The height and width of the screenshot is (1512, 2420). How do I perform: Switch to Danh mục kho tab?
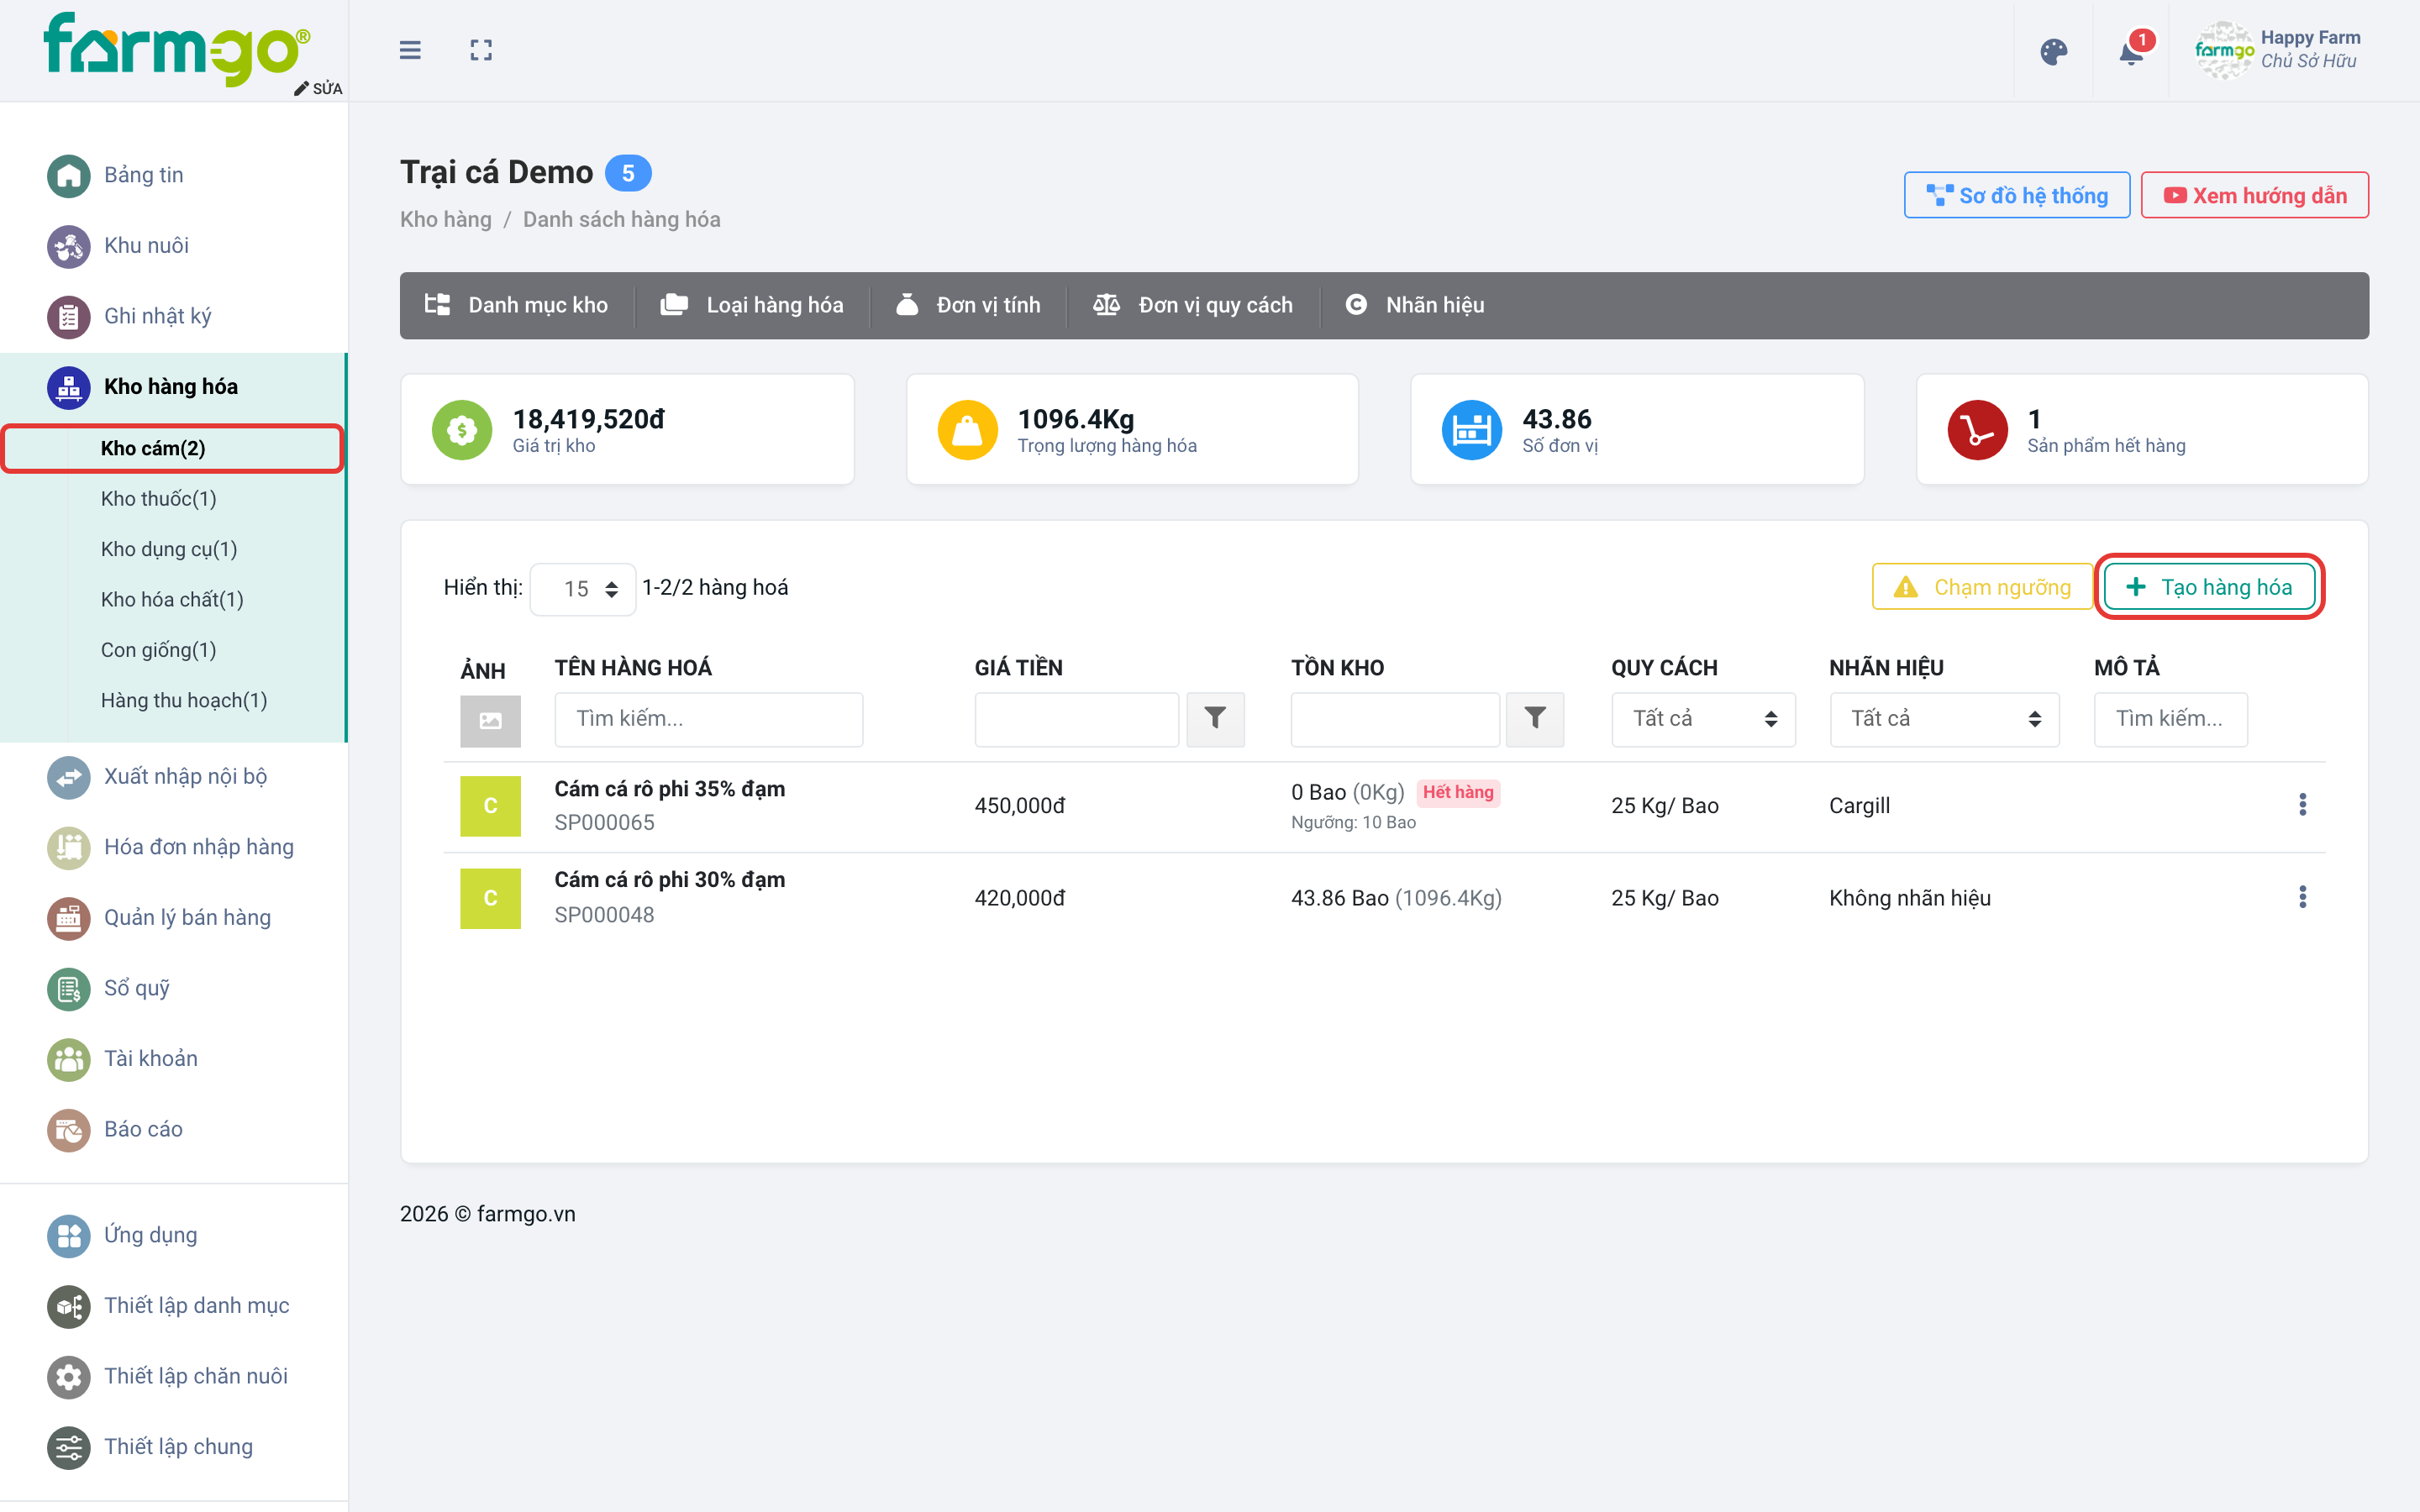[x=516, y=305]
